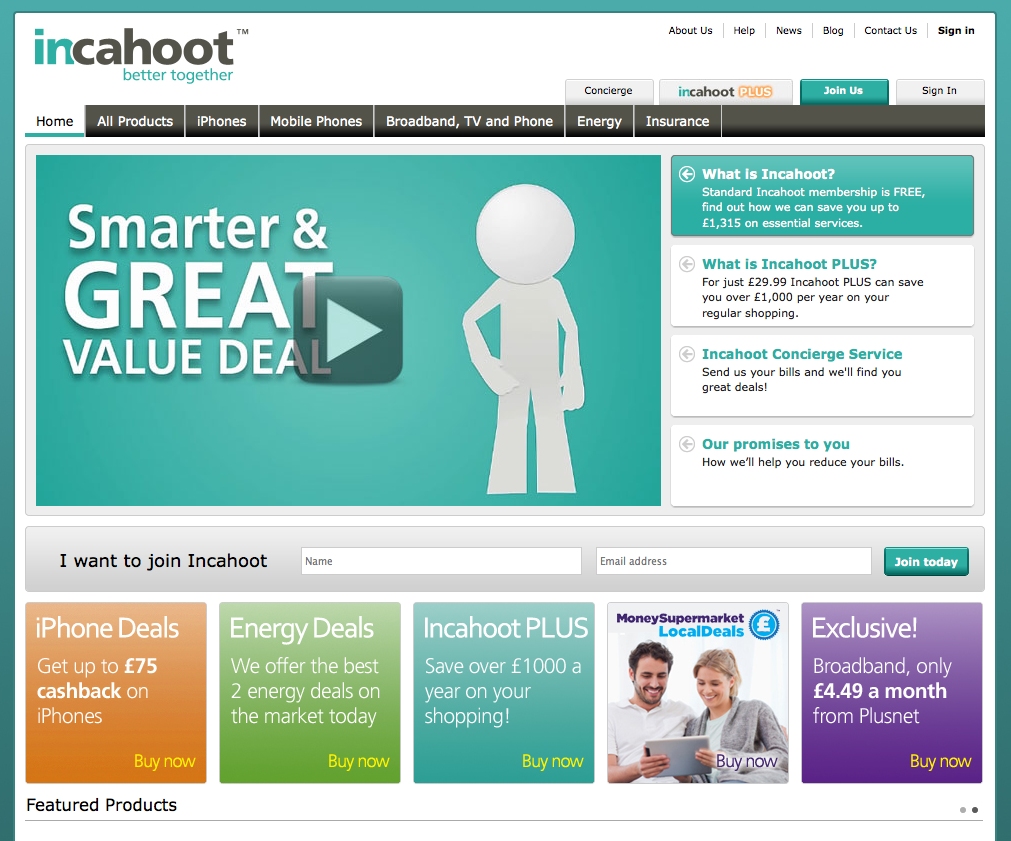1011x841 pixels.
Task: Open the Energy nav menu item
Action: pos(599,121)
